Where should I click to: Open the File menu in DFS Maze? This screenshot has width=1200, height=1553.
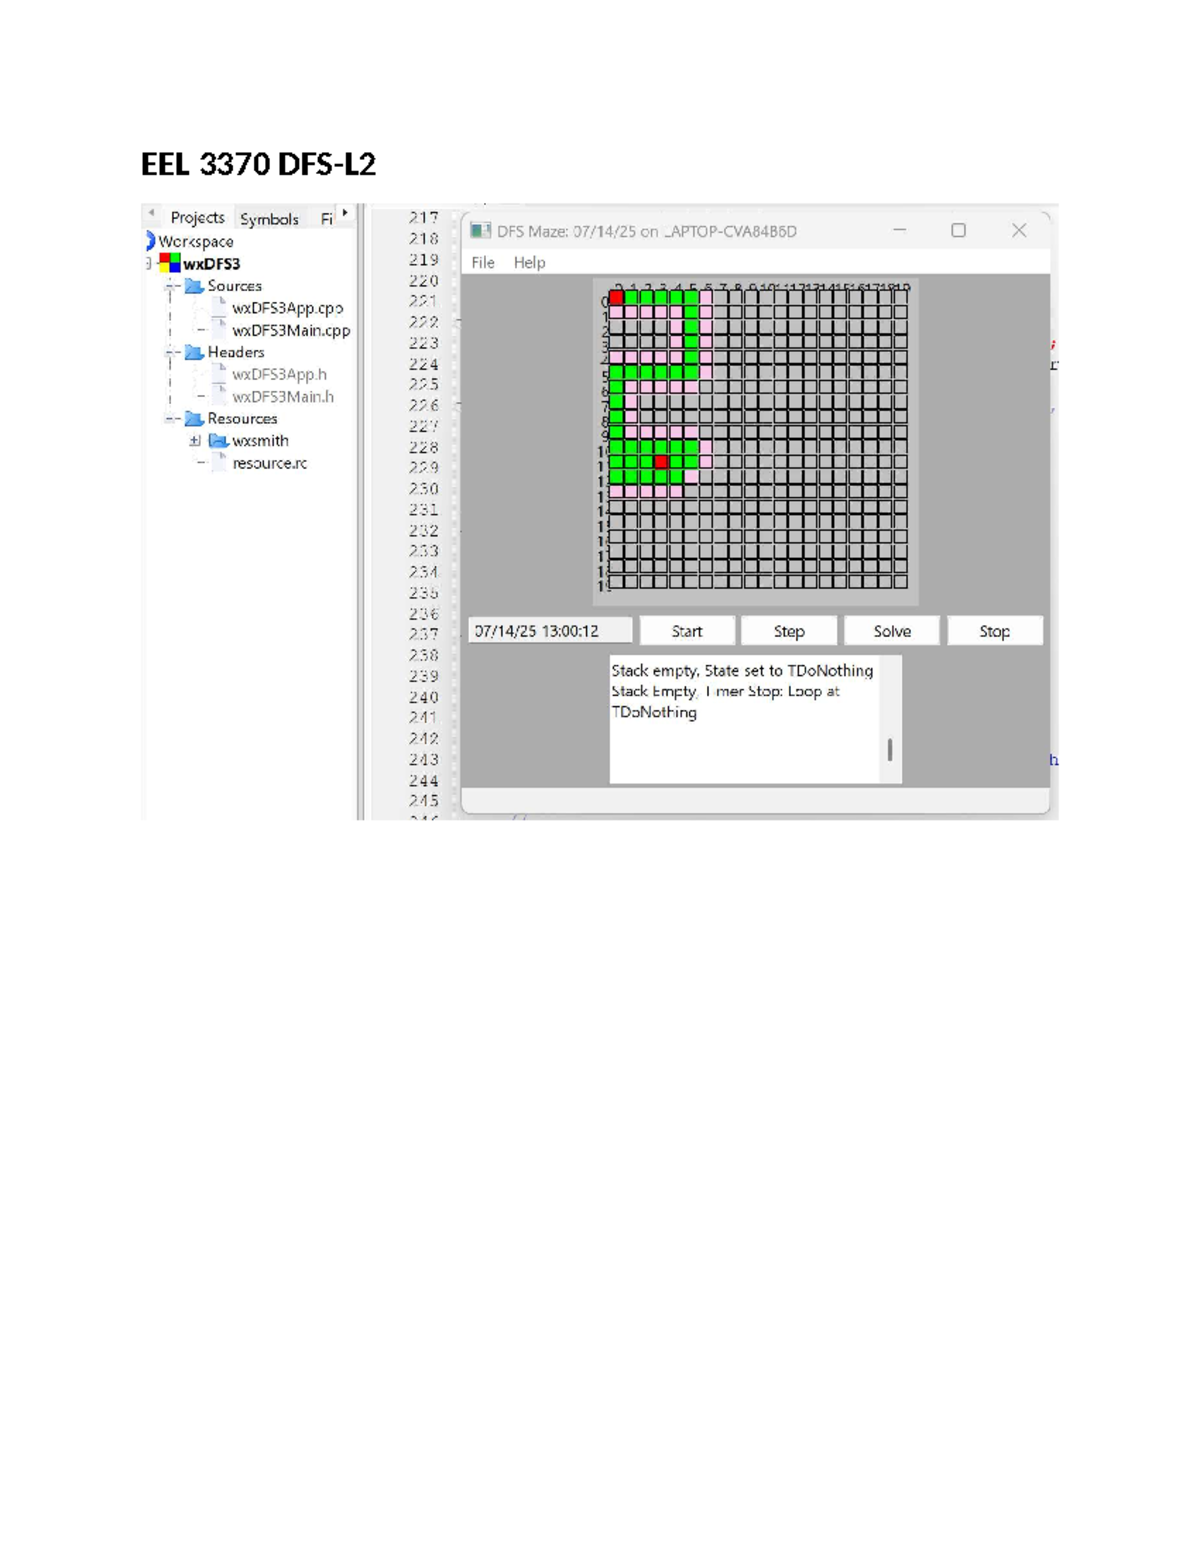tap(485, 262)
